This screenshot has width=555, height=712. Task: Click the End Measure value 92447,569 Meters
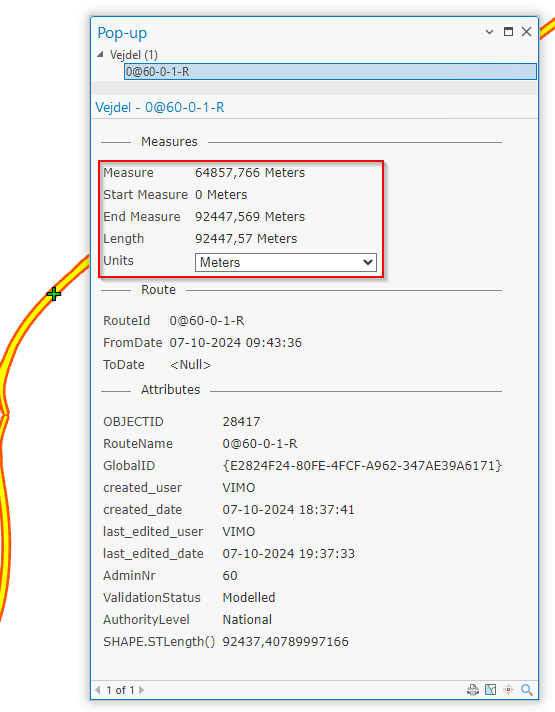pos(250,217)
